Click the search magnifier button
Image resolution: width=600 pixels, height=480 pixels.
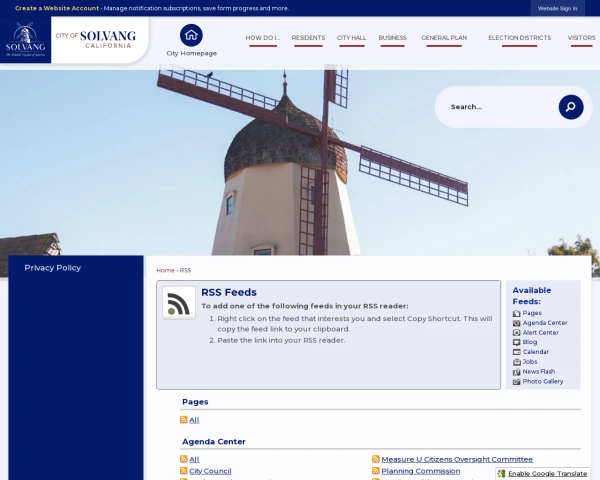point(570,107)
